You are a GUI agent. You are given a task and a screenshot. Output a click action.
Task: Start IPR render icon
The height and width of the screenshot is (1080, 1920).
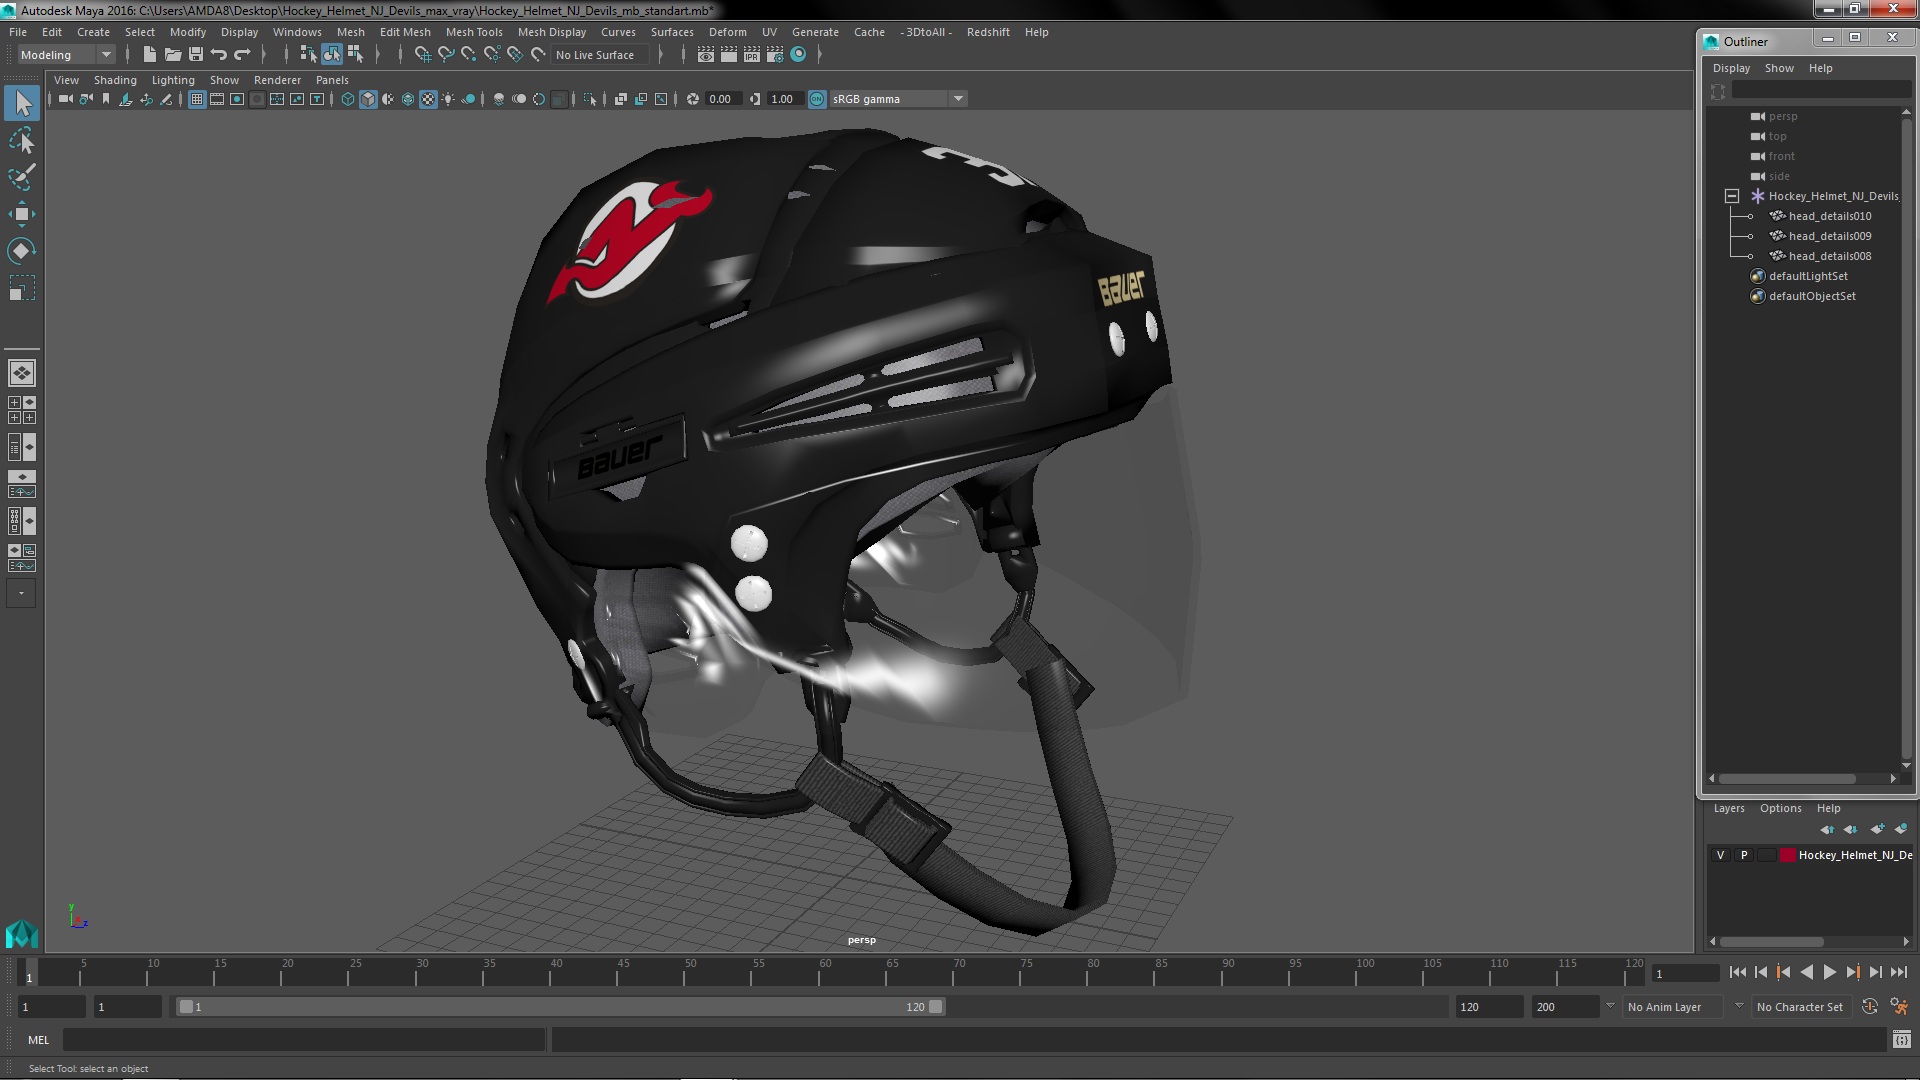752,55
